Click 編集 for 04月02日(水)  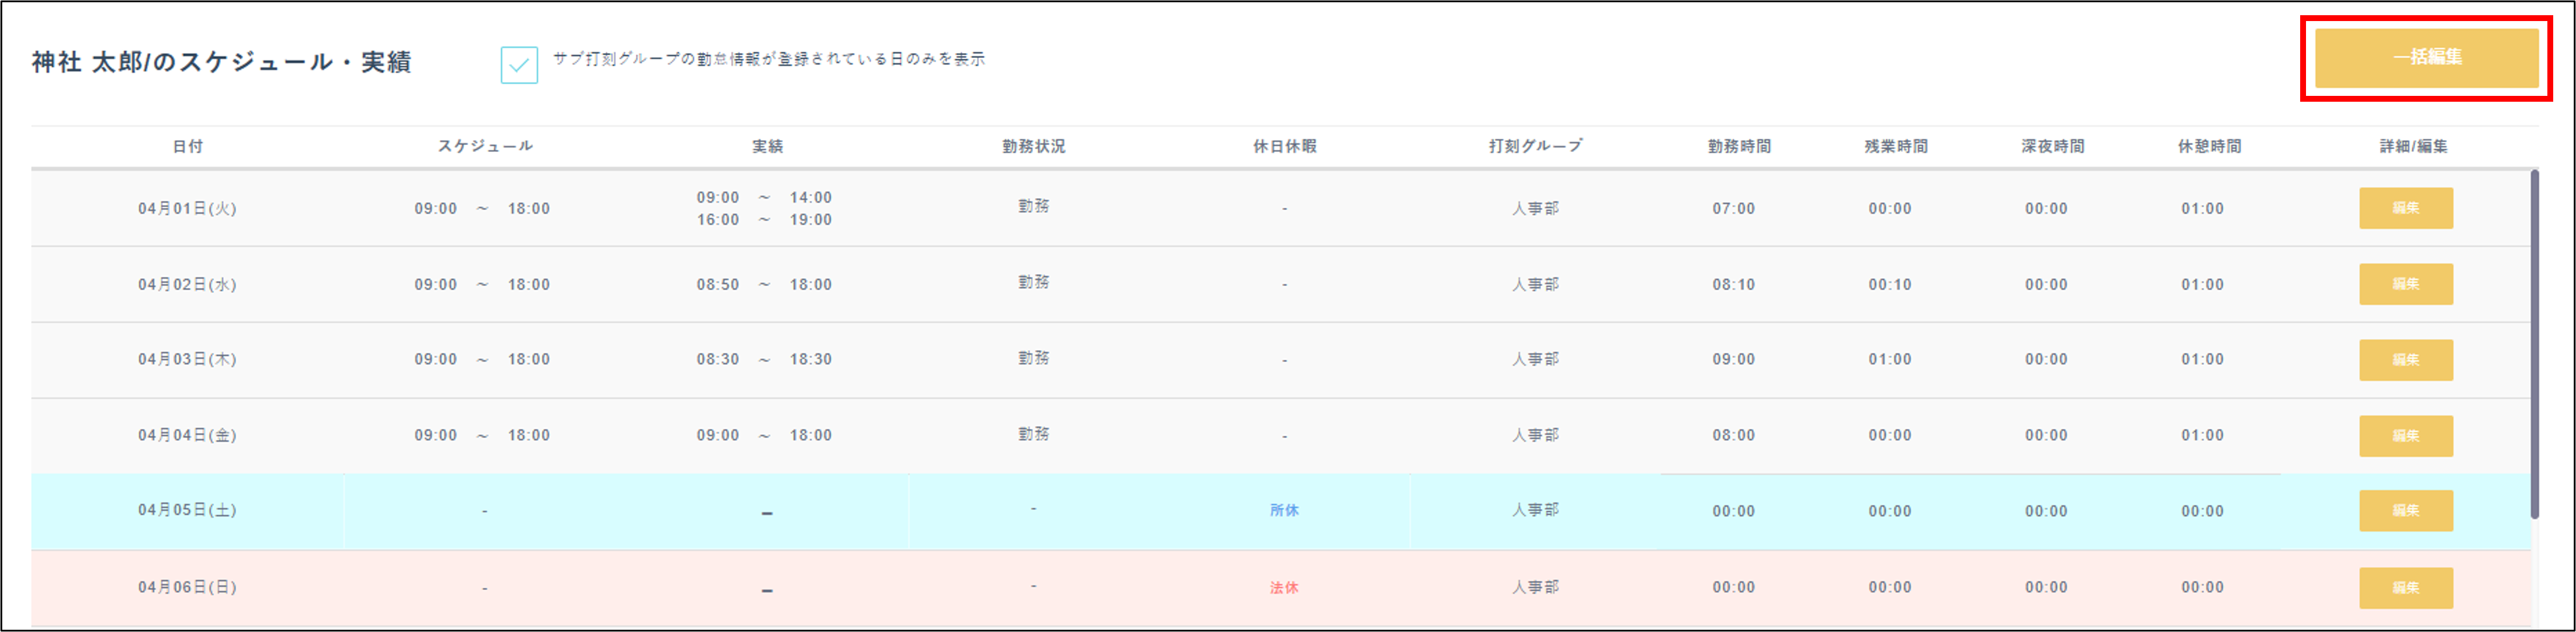(2405, 283)
